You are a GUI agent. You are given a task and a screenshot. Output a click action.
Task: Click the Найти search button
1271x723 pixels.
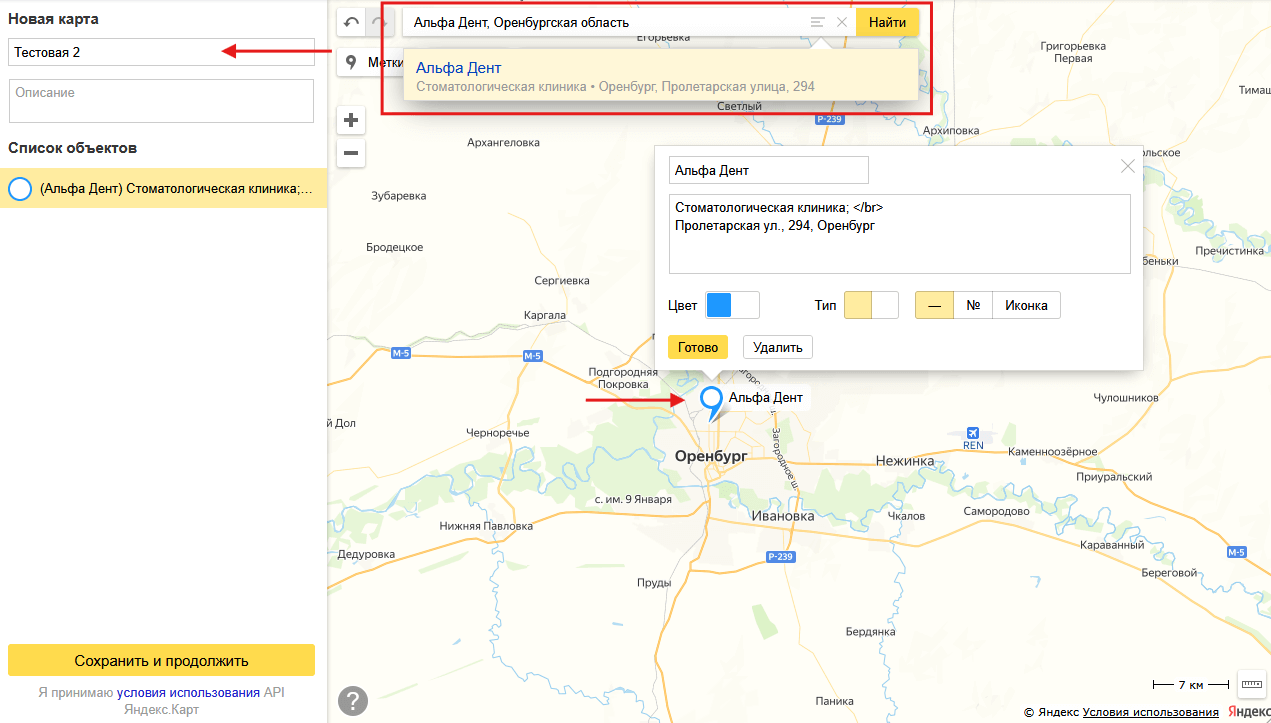point(887,22)
